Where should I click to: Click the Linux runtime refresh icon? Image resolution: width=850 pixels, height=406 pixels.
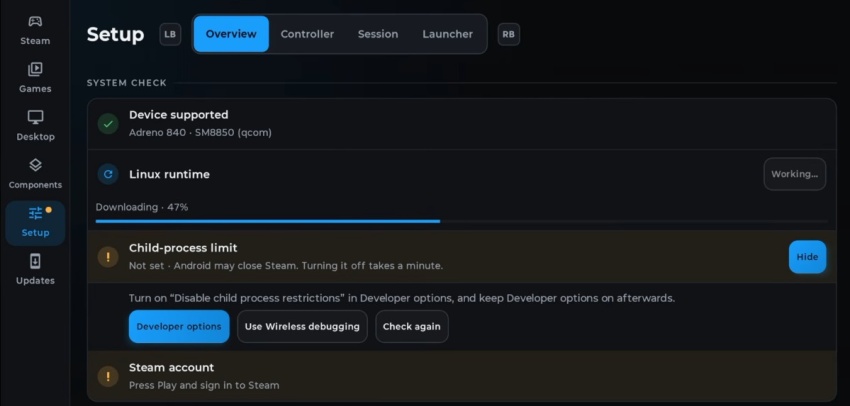click(x=108, y=174)
